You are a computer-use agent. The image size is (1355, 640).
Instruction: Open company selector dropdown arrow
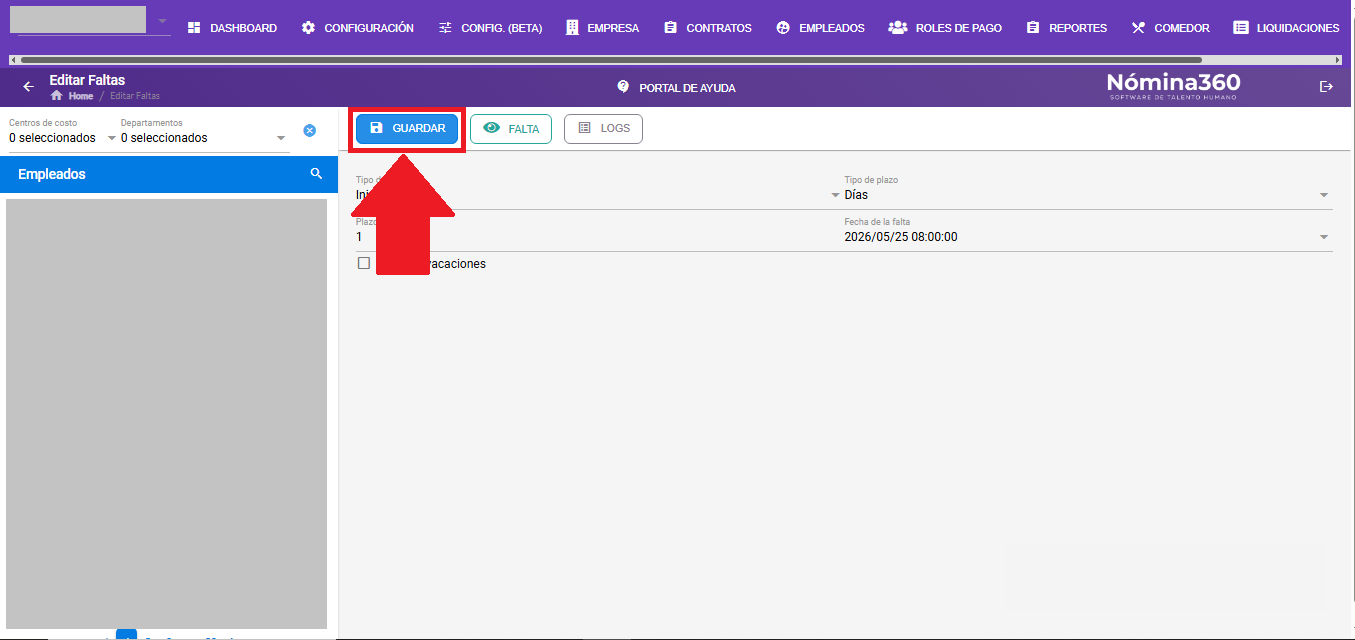click(162, 21)
